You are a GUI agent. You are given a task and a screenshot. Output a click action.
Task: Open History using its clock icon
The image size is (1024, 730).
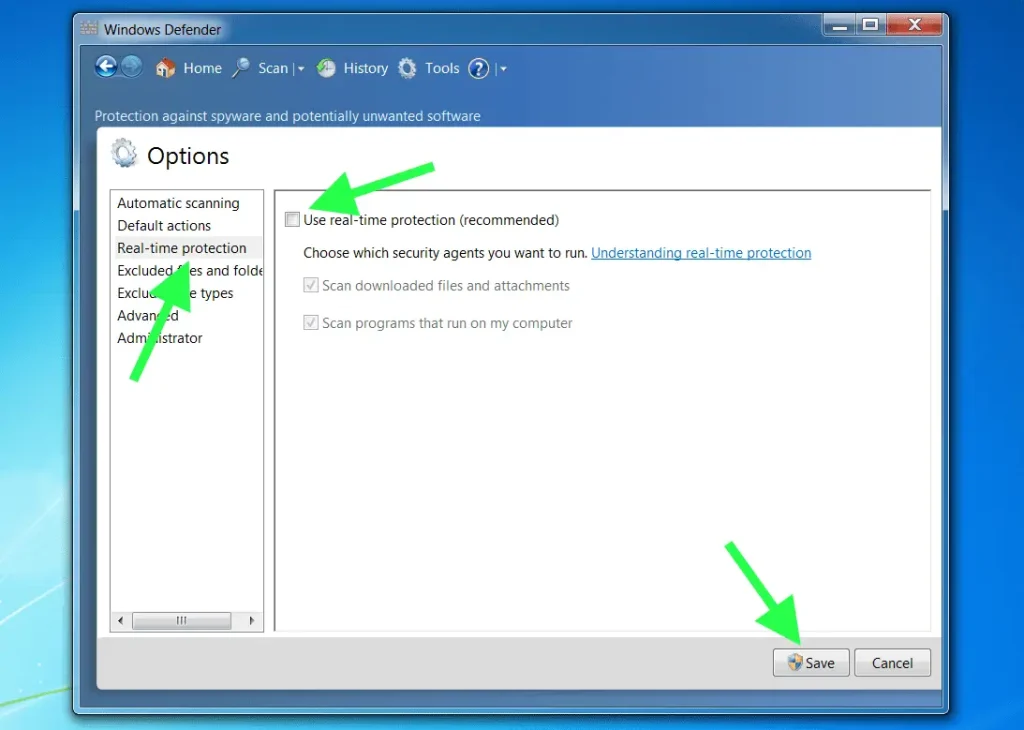[326, 68]
